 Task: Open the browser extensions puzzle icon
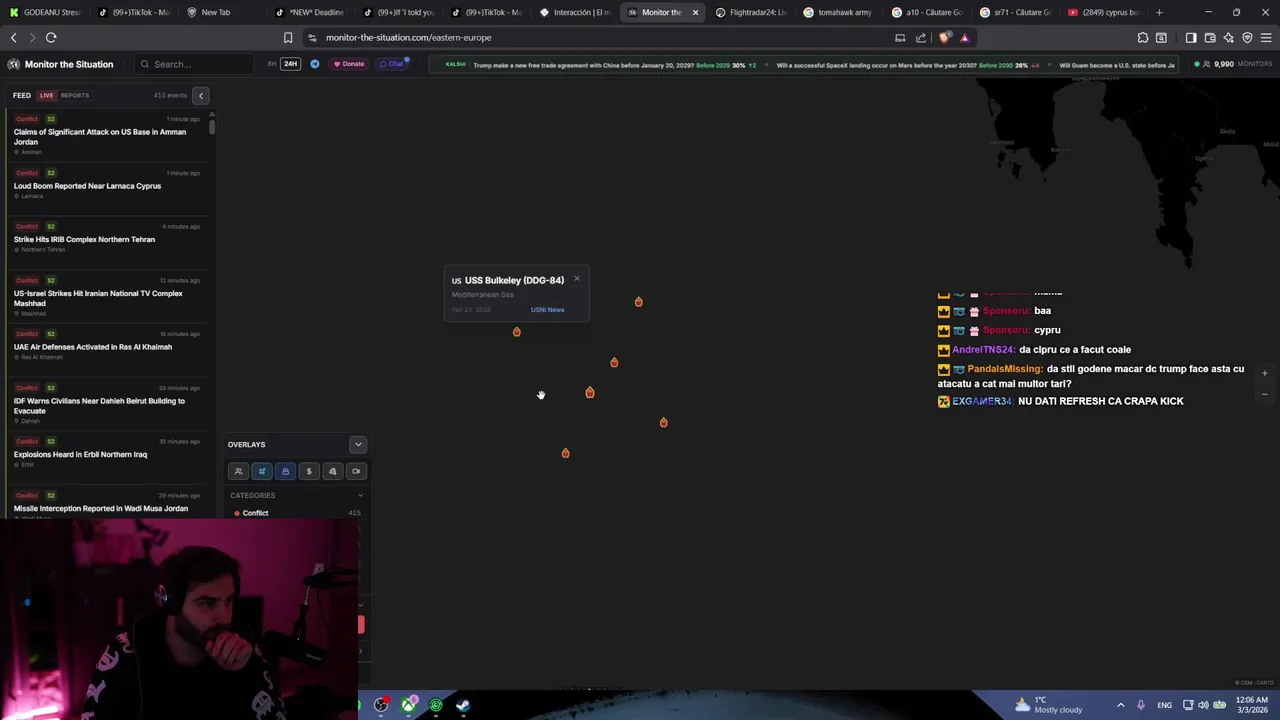(x=1143, y=38)
